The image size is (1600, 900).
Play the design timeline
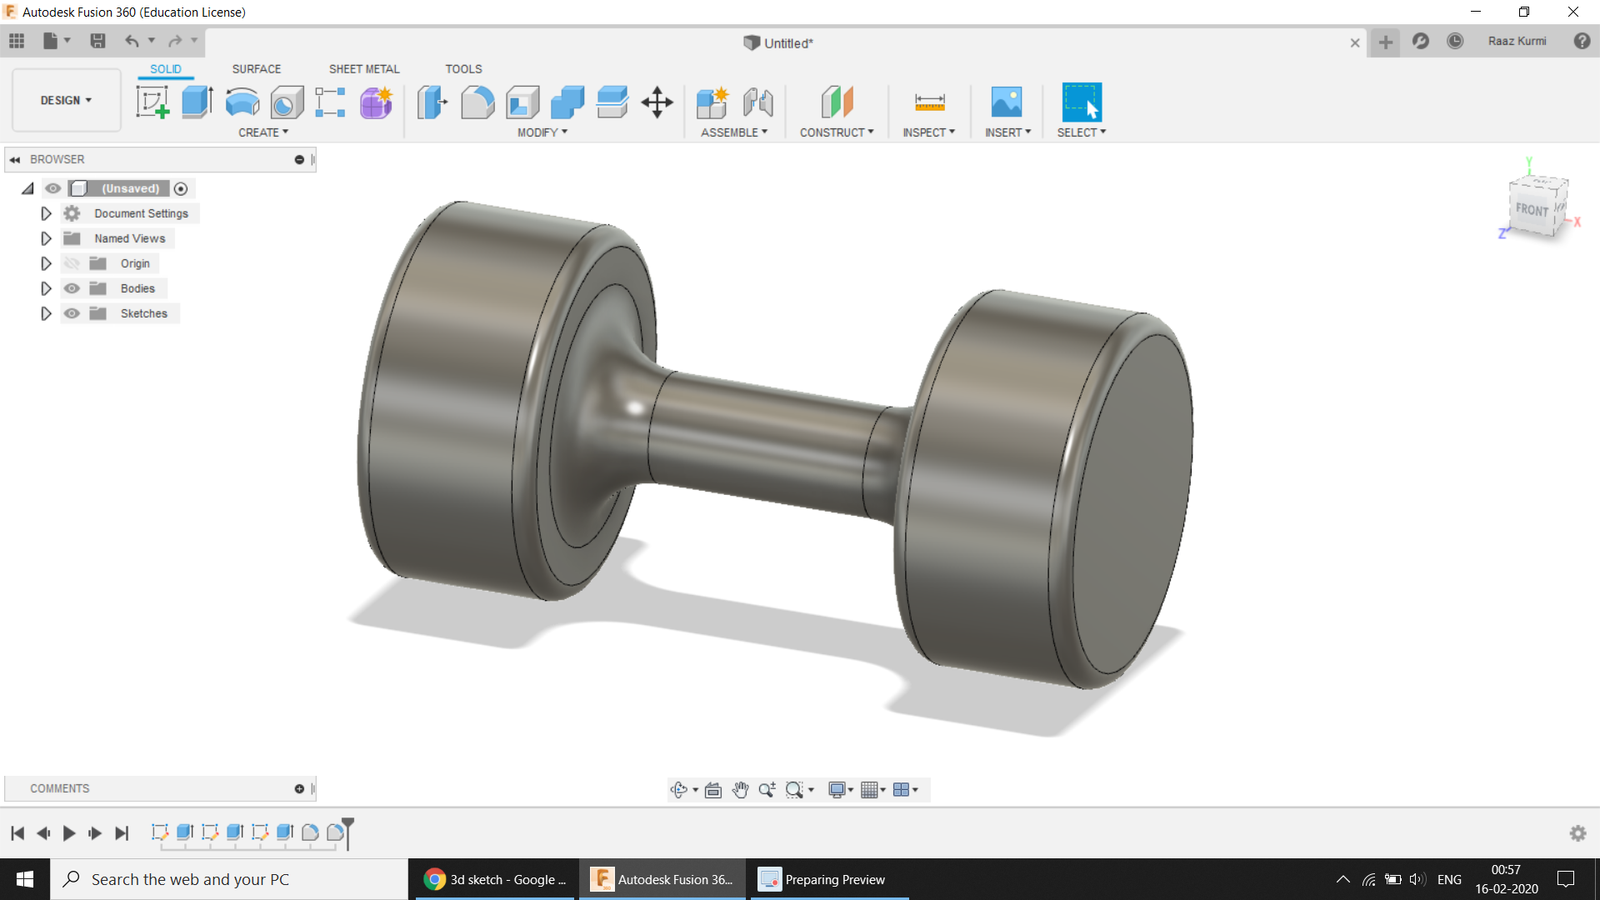[69, 833]
